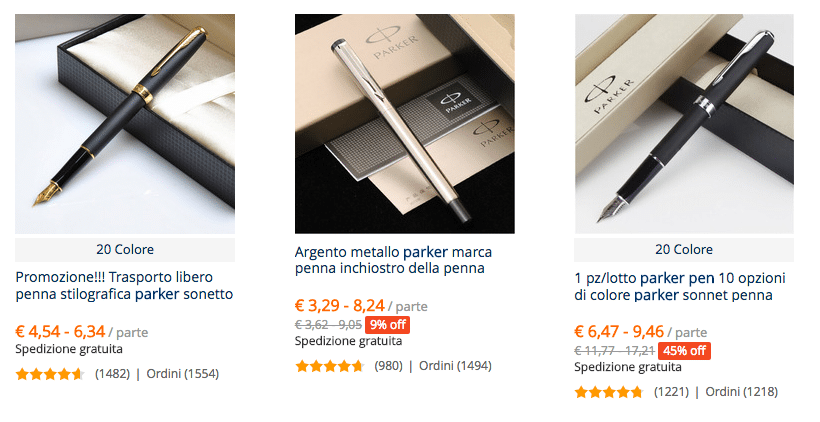Click the Ordini (1218) orders link
Screen dimensions: 820x422
coord(742,392)
